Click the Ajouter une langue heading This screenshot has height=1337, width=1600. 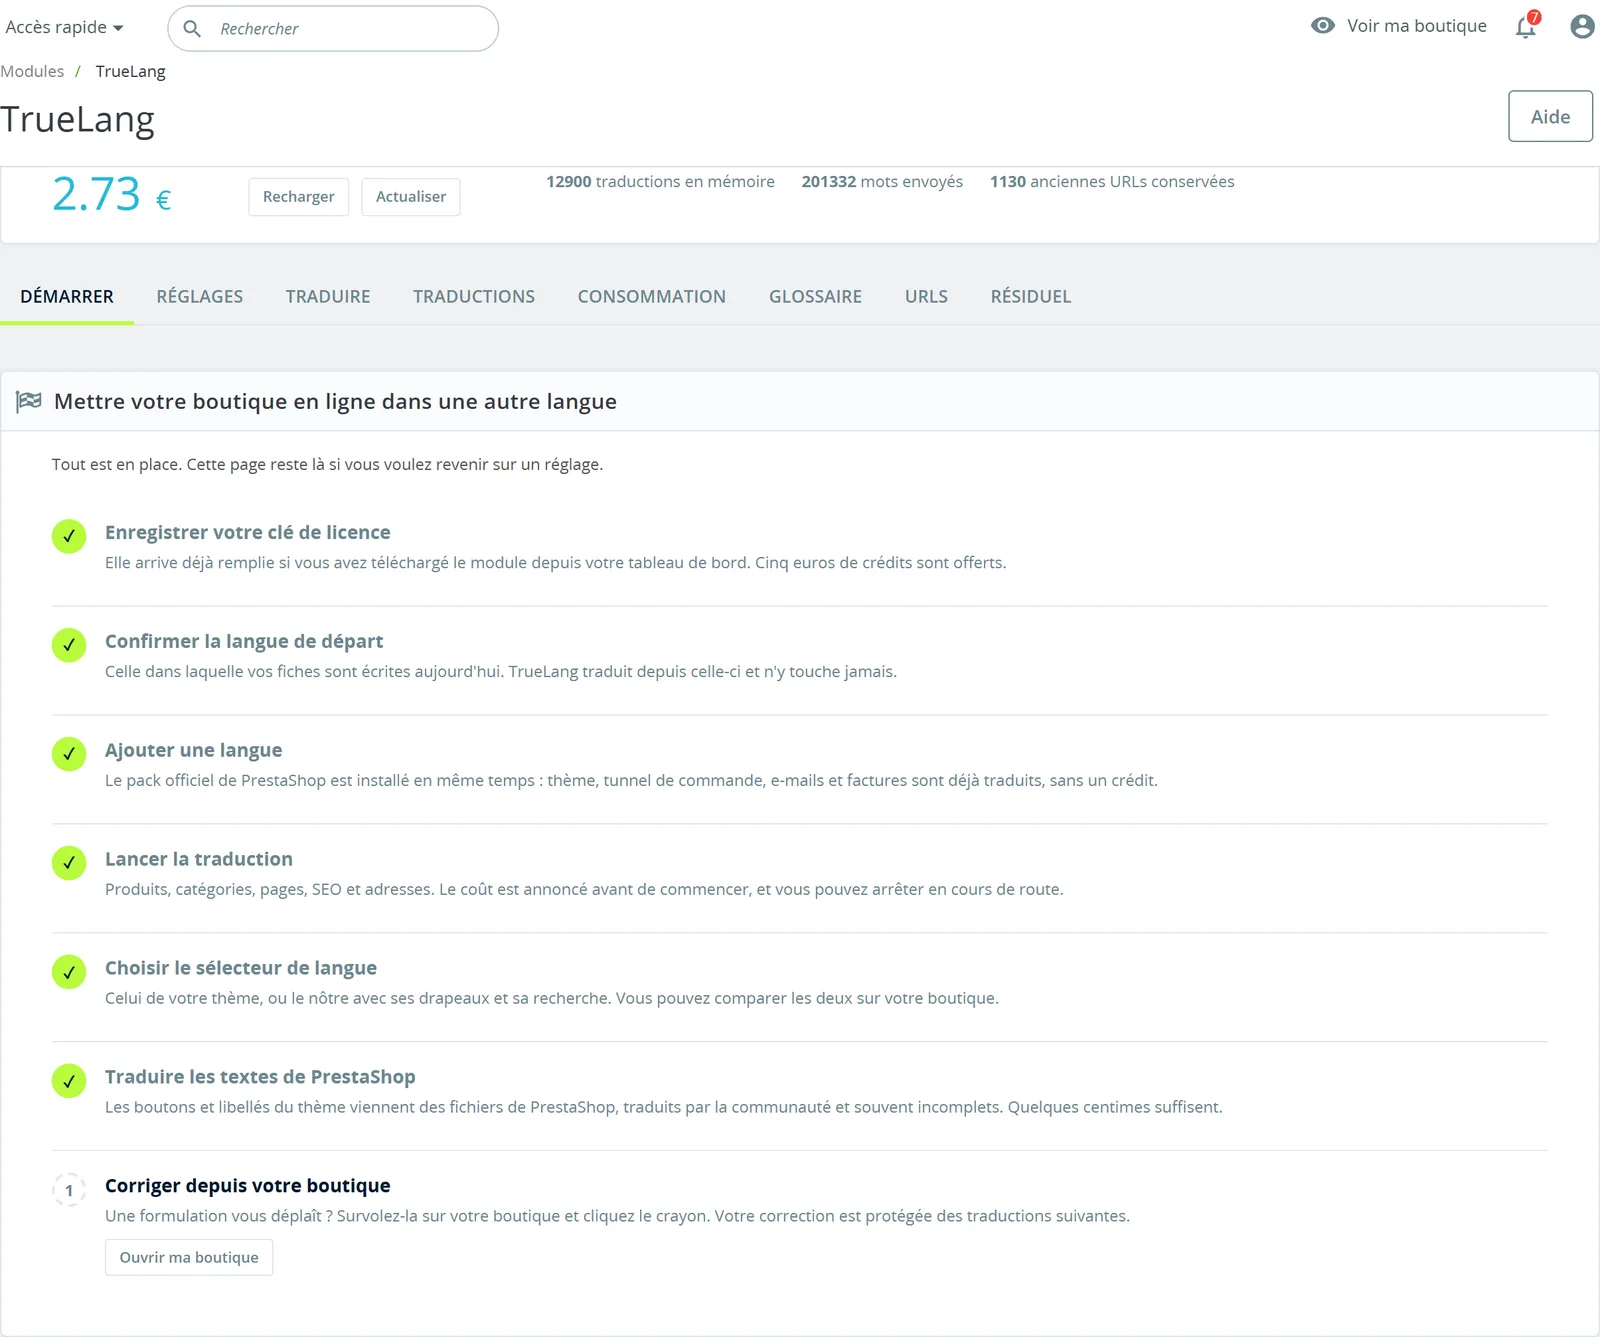click(x=194, y=751)
